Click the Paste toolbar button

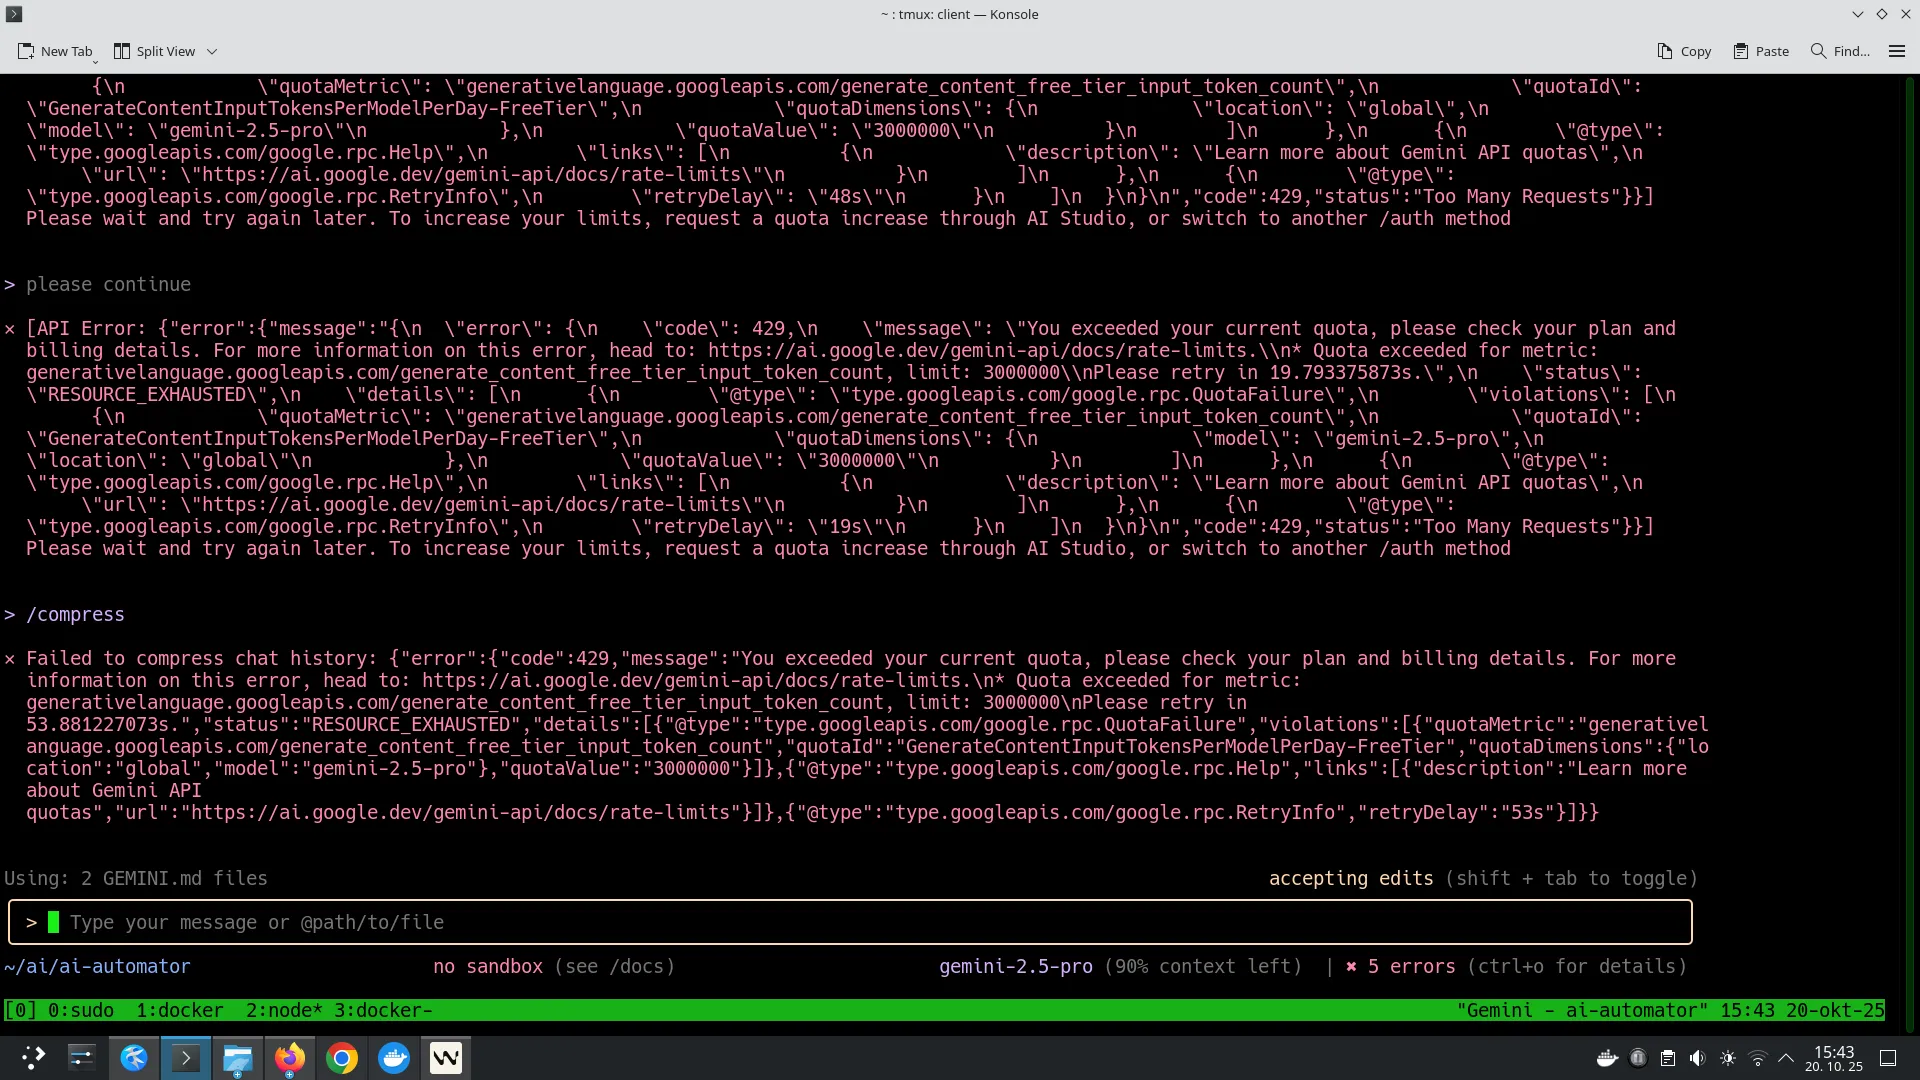[1761, 51]
